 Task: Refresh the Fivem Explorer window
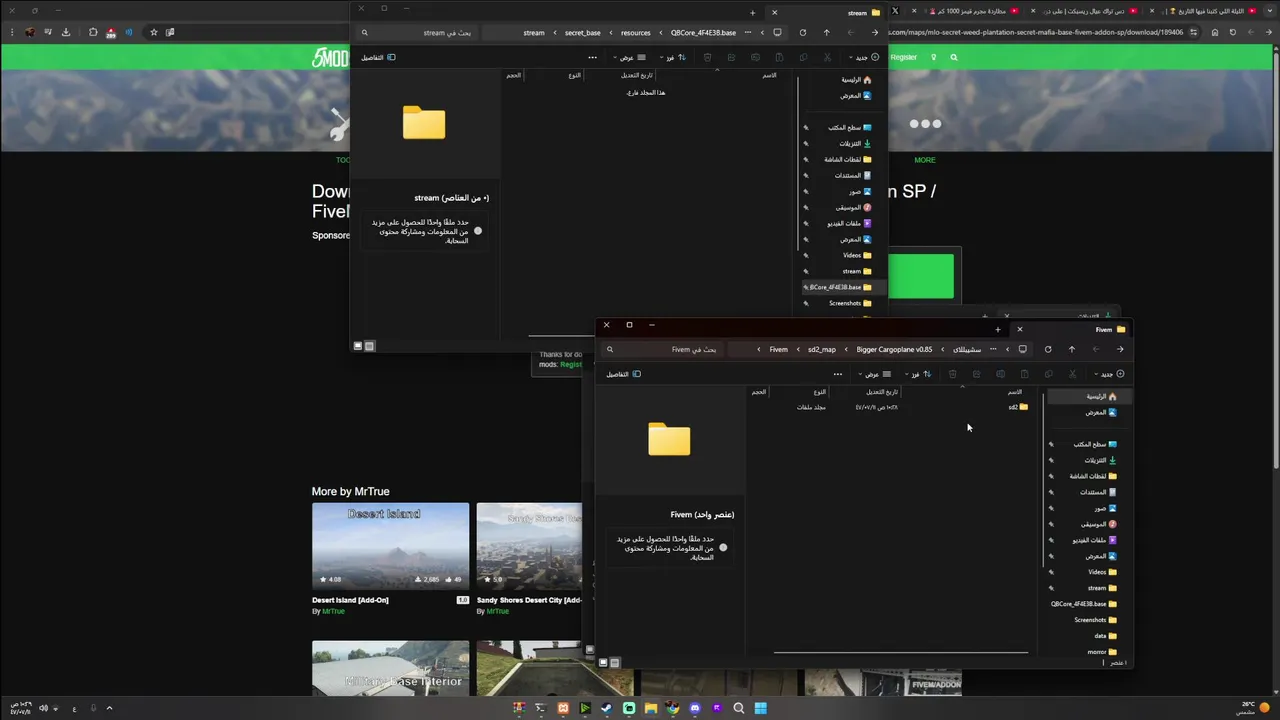[1048, 349]
